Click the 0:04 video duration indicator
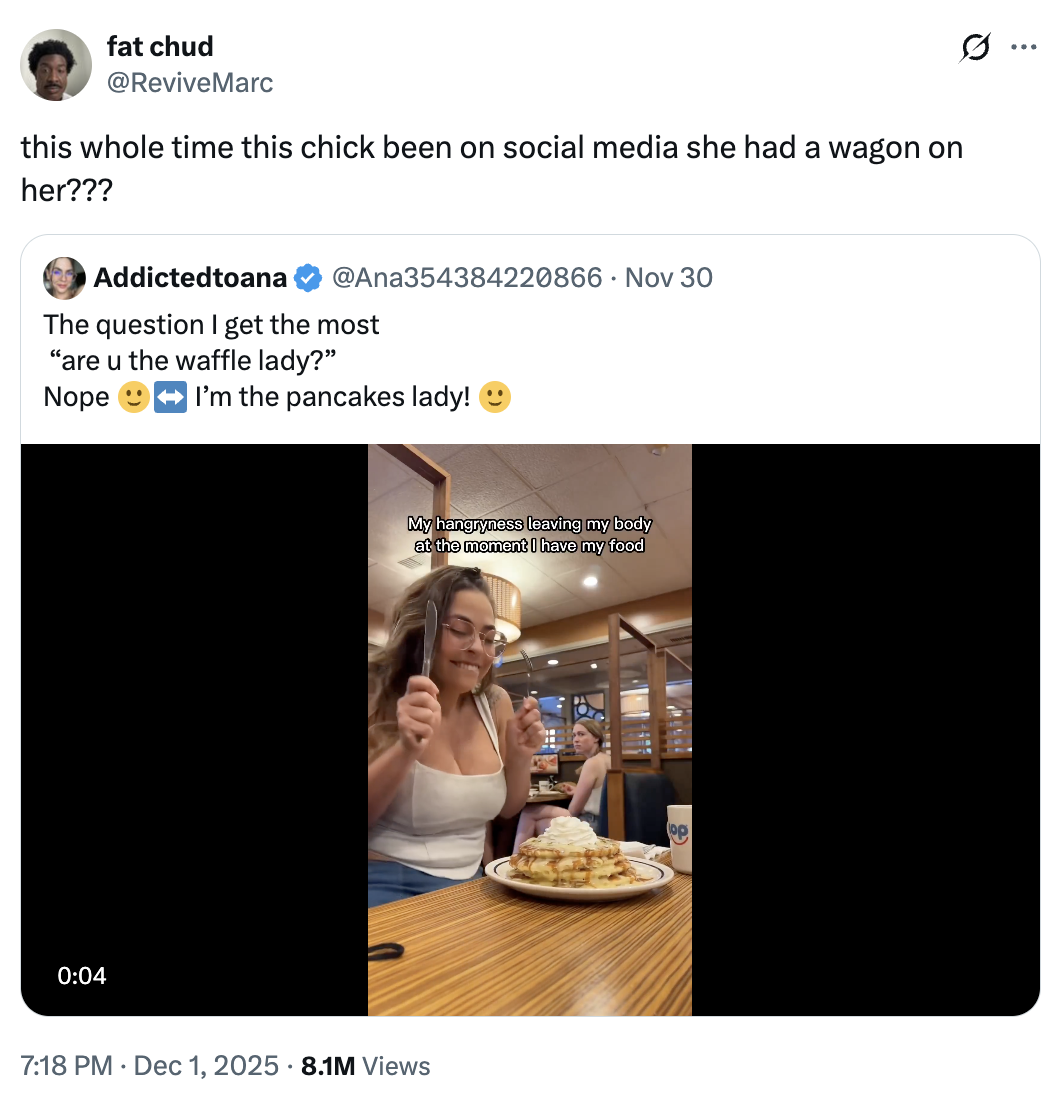 click(x=80, y=975)
